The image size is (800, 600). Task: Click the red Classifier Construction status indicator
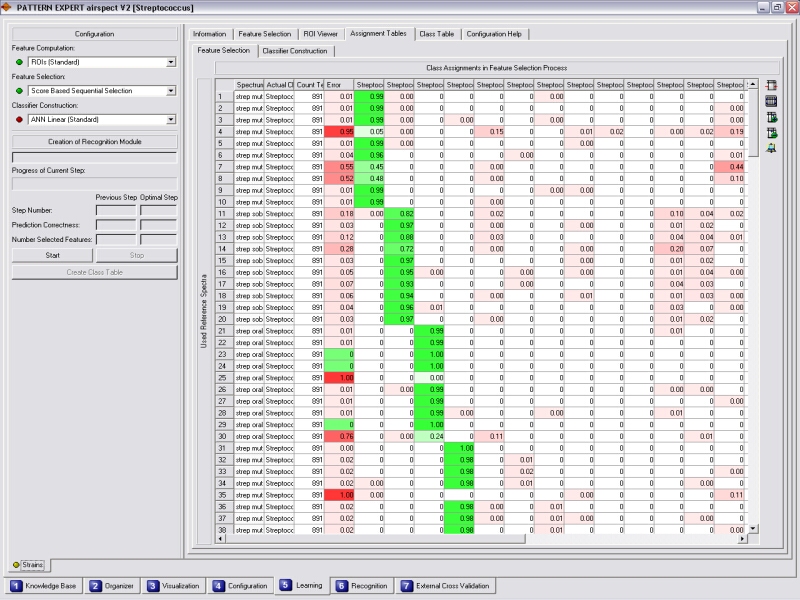pos(18,119)
